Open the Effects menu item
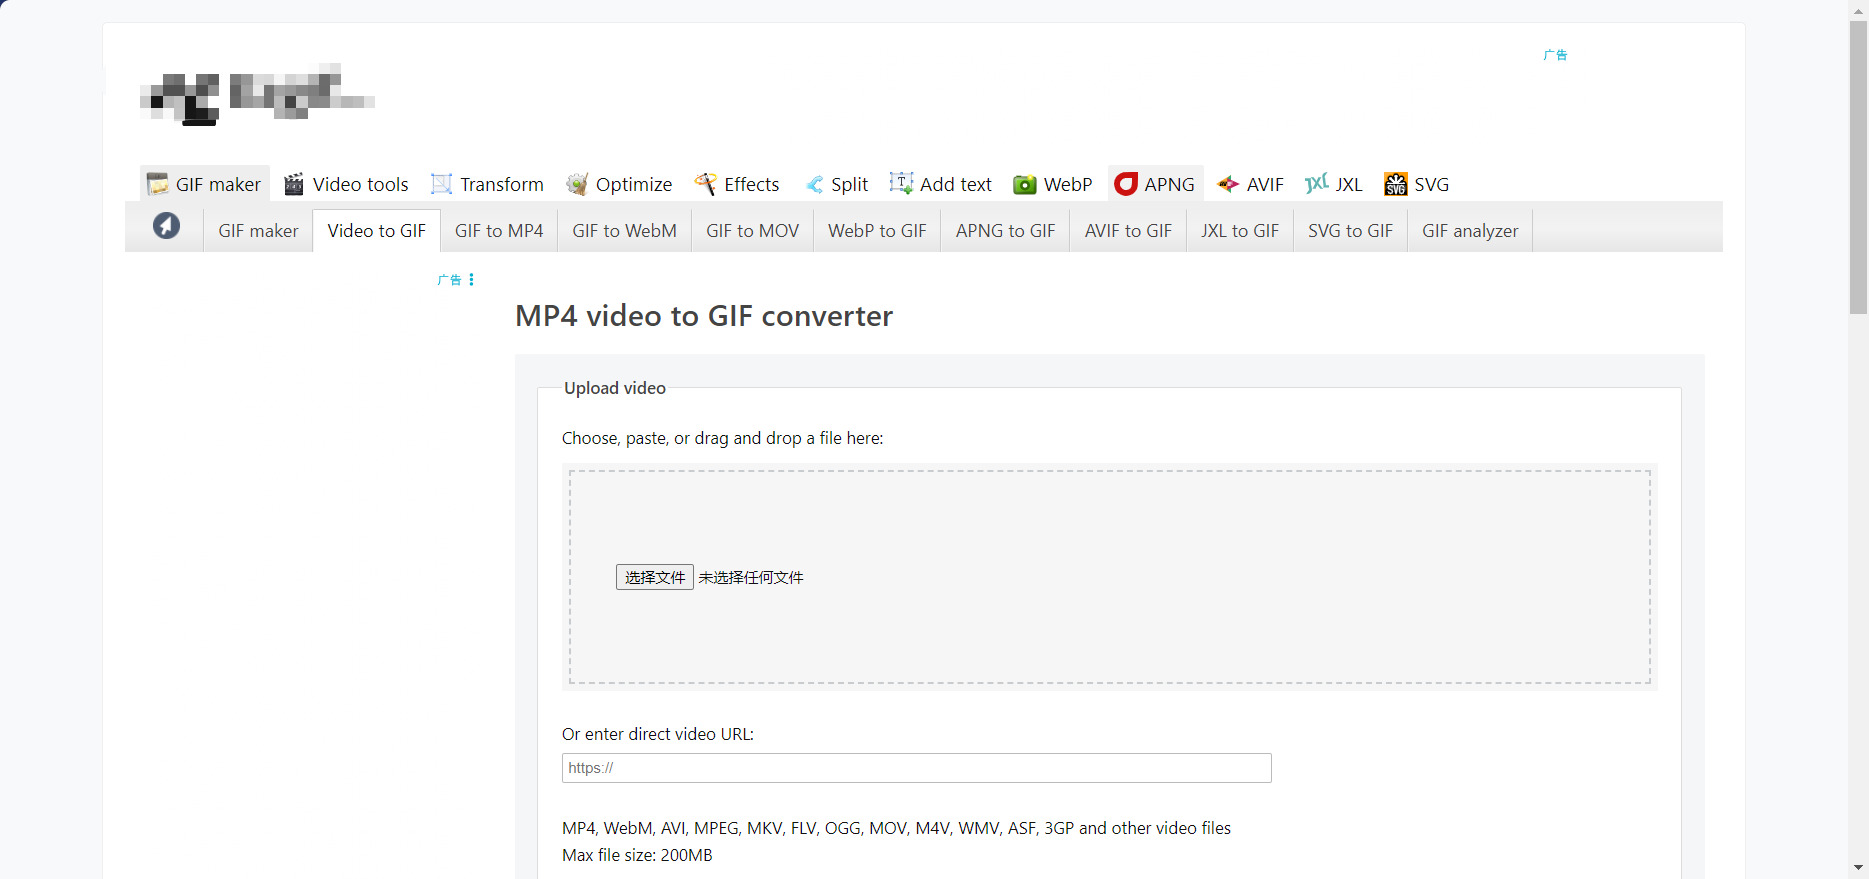Viewport: 1869px width, 879px height. pos(738,184)
